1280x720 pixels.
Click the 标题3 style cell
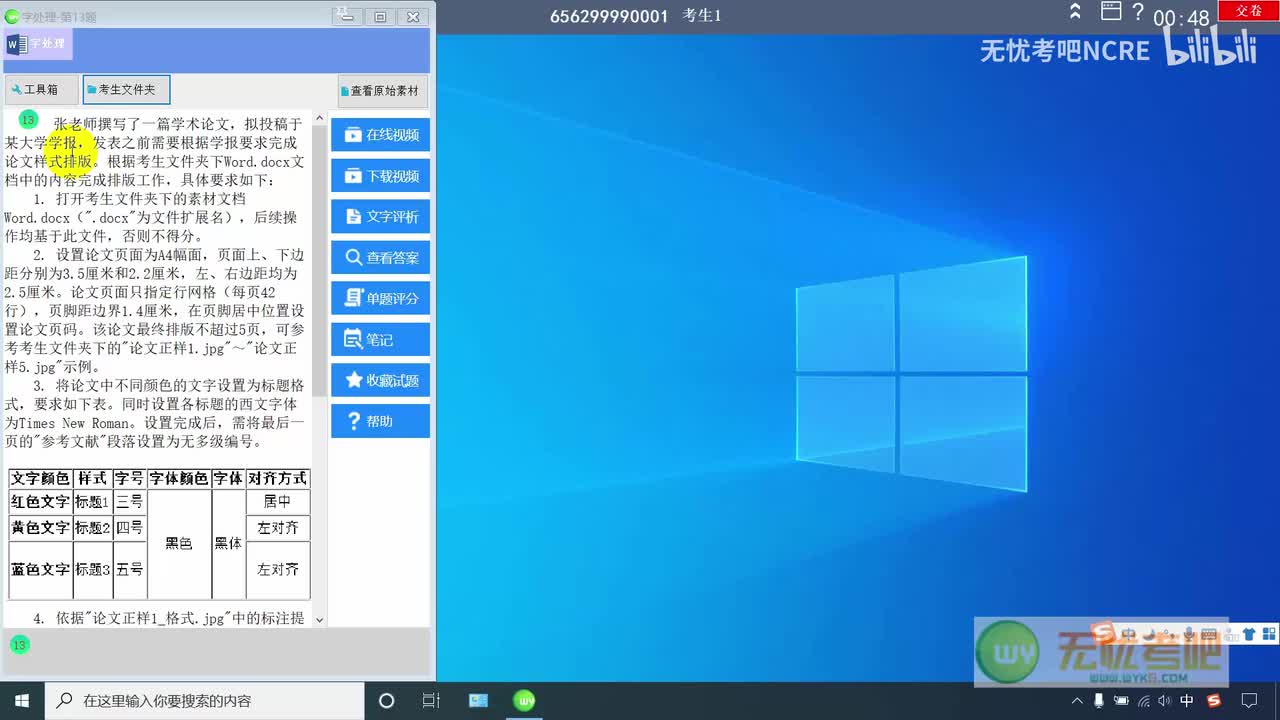point(92,570)
